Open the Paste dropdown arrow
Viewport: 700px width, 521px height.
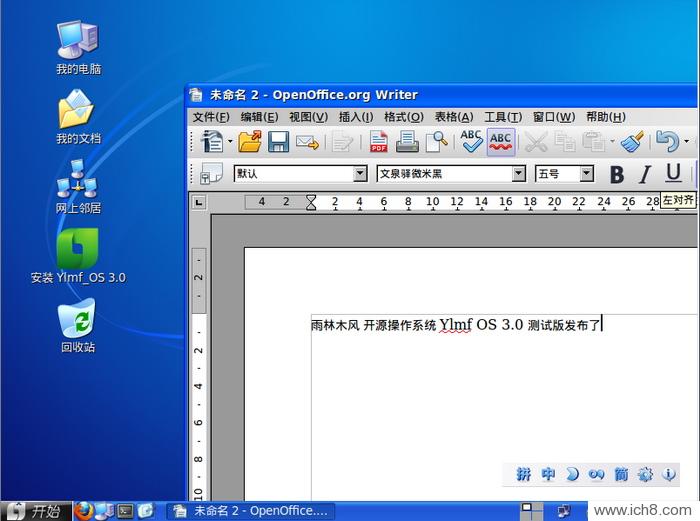click(x=612, y=142)
